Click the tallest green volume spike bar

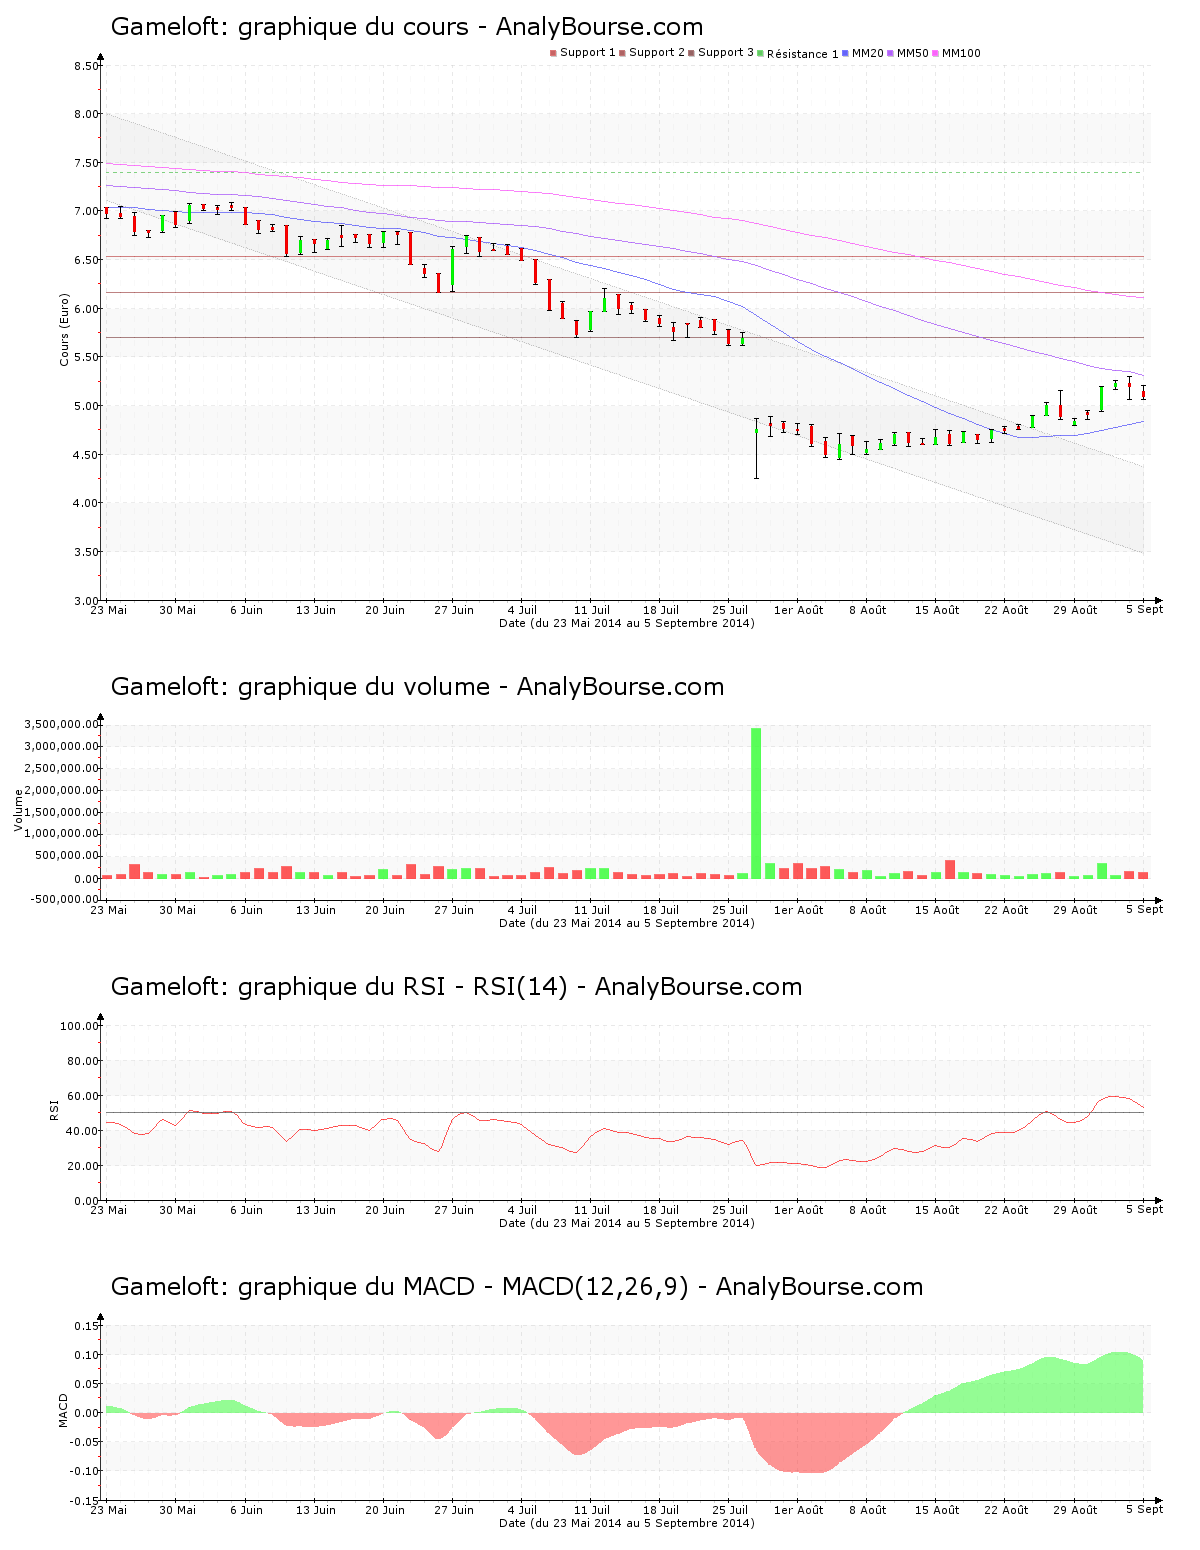[756, 803]
